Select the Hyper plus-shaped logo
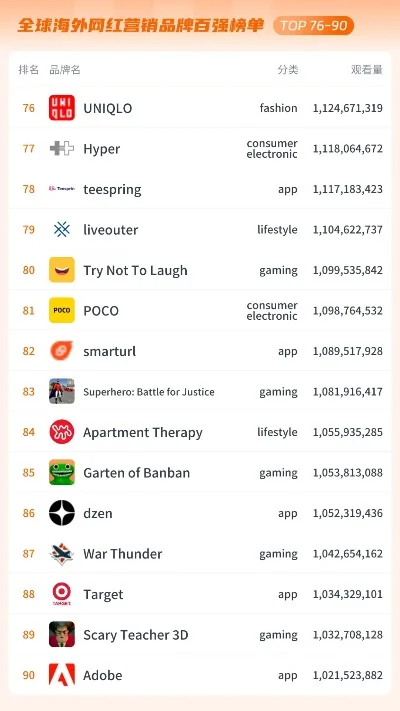The image size is (400, 711). pyautogui.click(x=62, y=148)
